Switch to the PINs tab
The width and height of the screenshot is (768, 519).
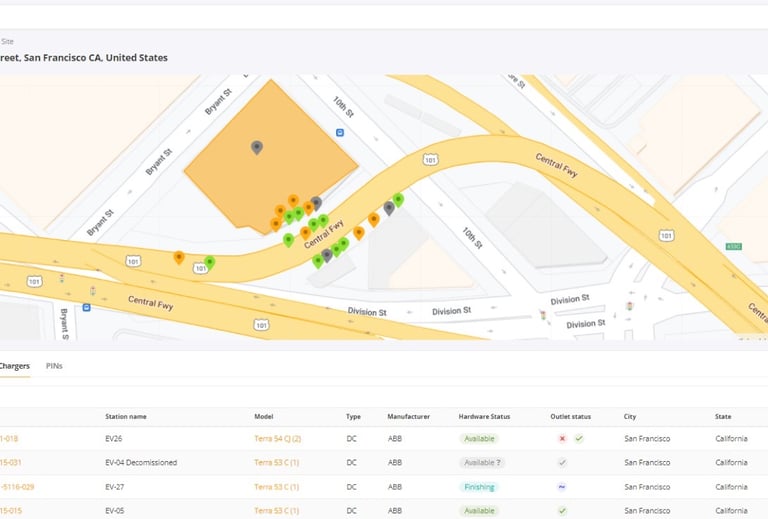tap(54, 366)
